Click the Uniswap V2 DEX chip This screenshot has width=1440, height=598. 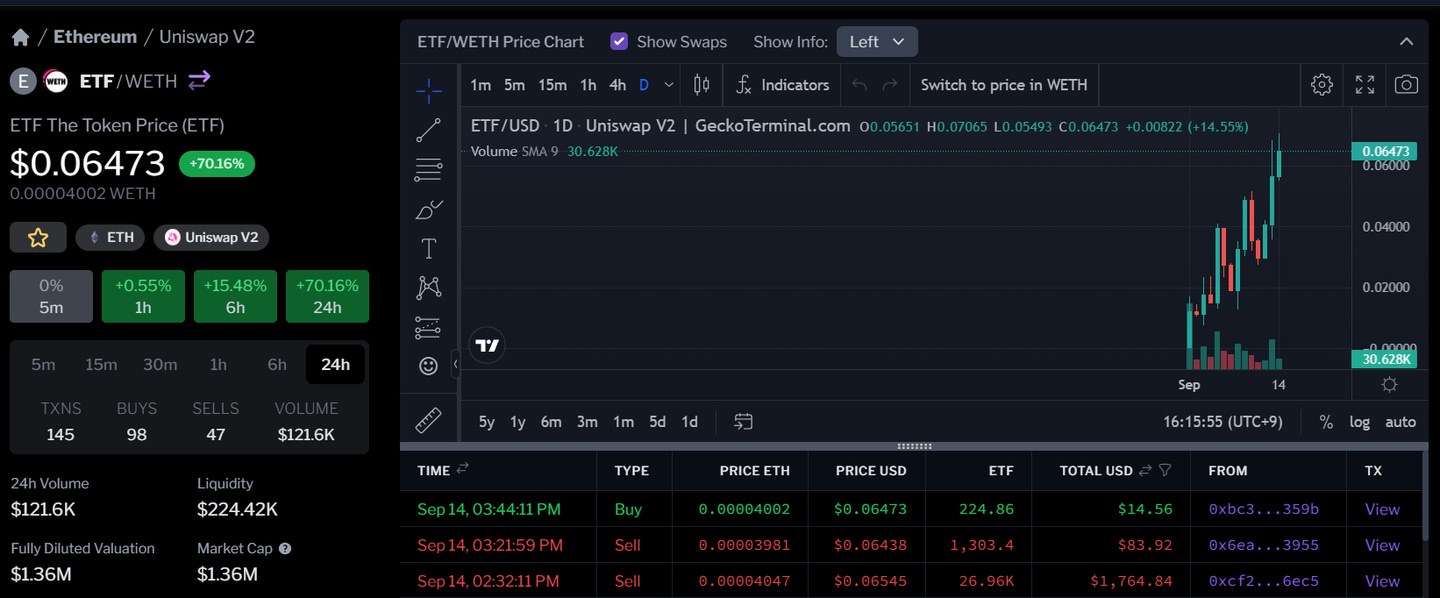[211, 237]
